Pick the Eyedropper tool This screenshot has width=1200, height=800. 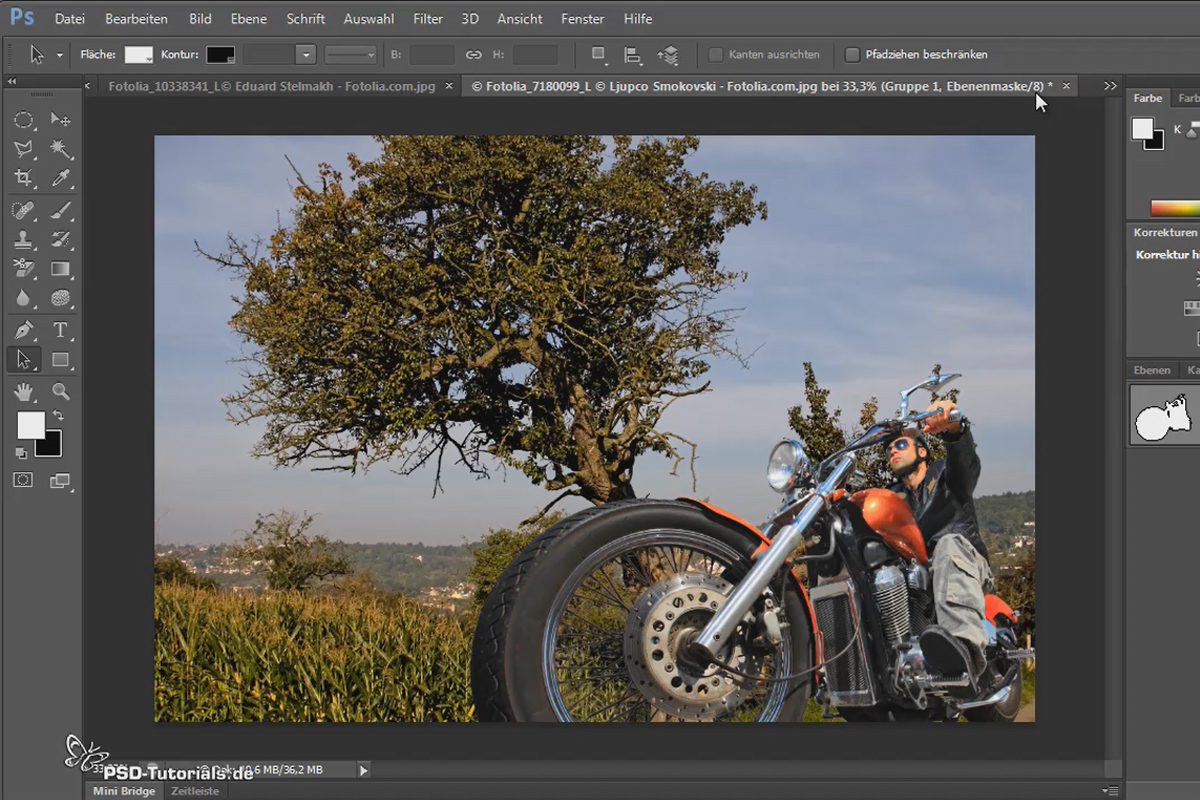tap(60, 178)
